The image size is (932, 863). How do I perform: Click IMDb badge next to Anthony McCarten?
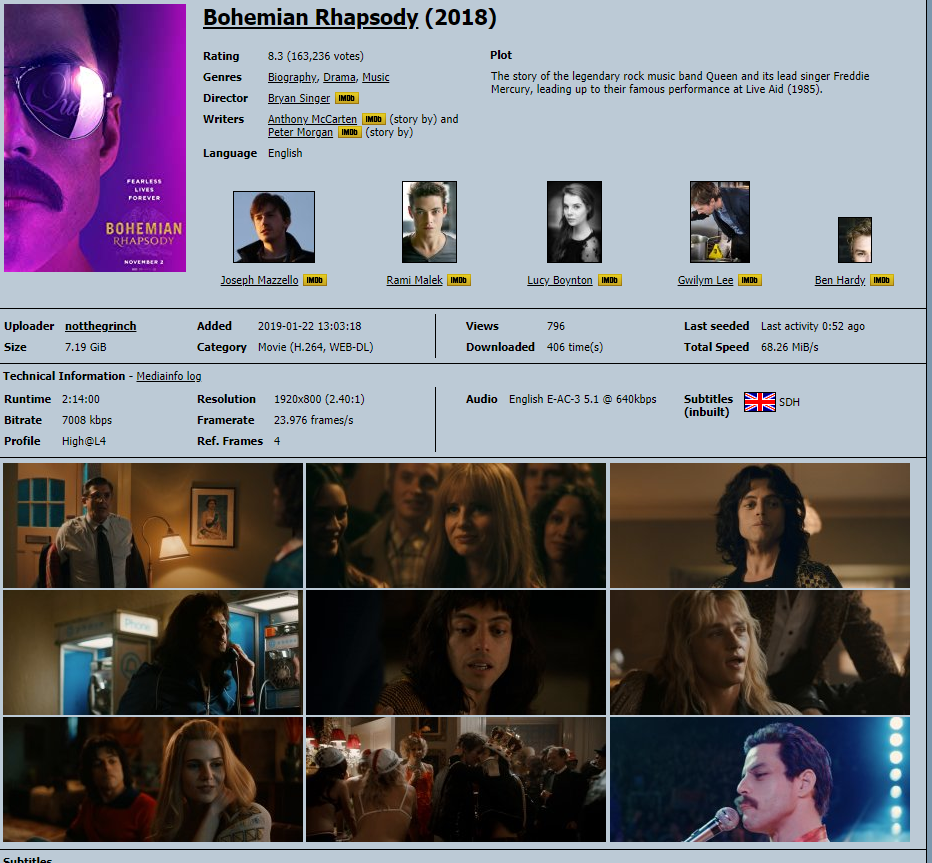[374, 119]
